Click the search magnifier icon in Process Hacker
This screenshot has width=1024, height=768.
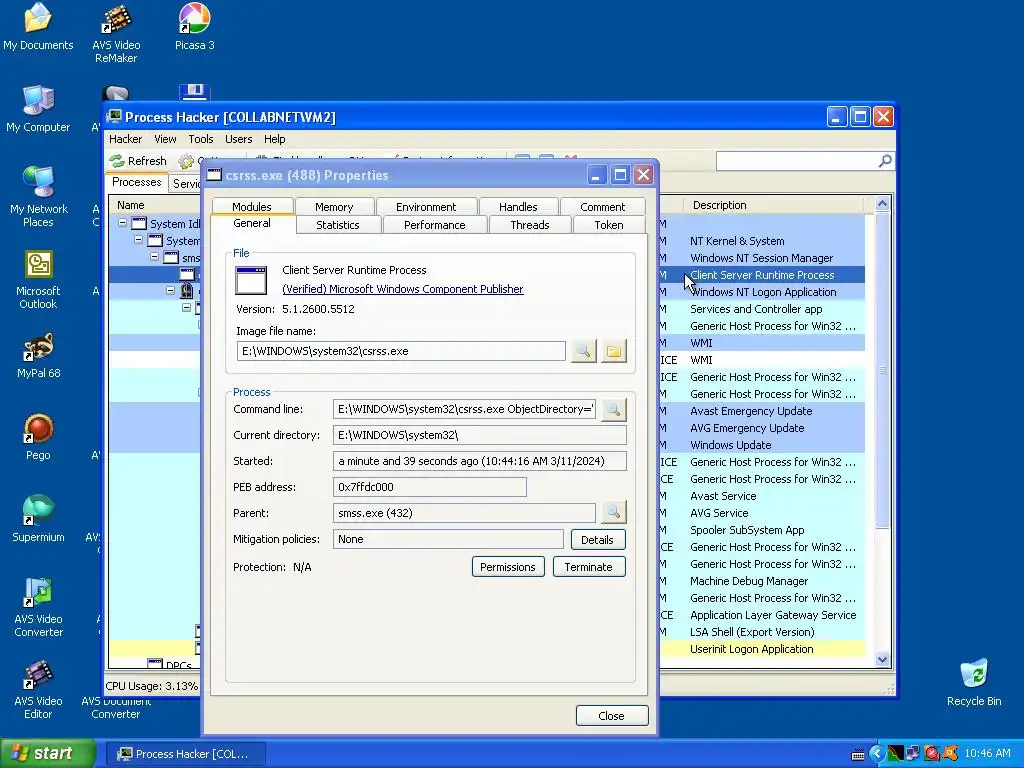tap(885, 161)
